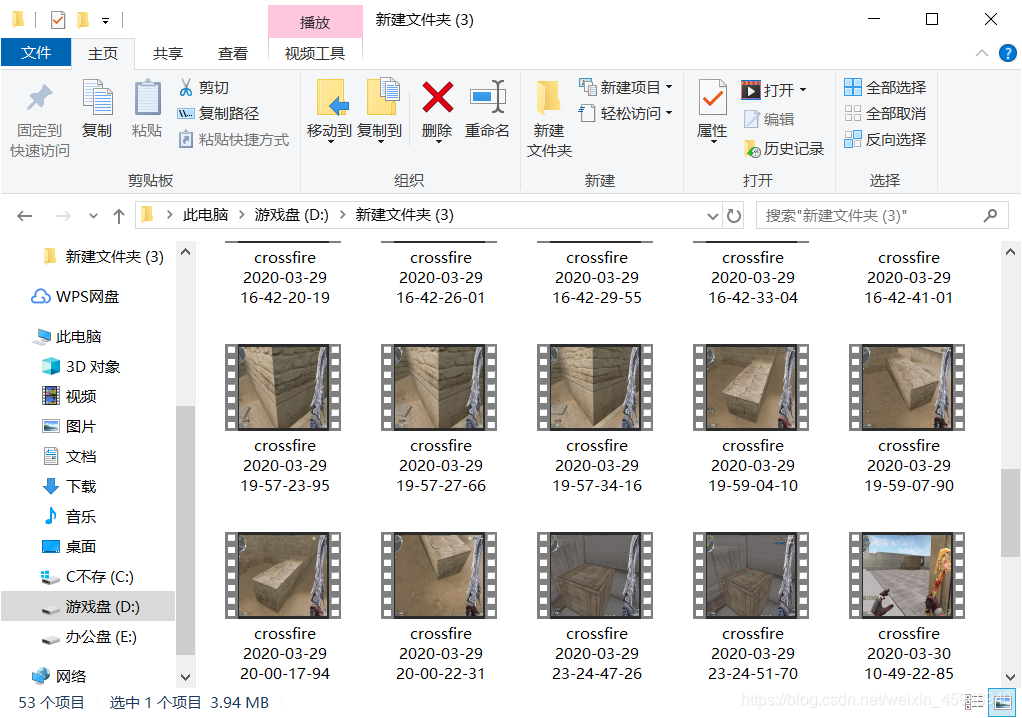
Task: Collapse the ribbon with the chevron
Action: pyautogui.click(x=982, y=53)
